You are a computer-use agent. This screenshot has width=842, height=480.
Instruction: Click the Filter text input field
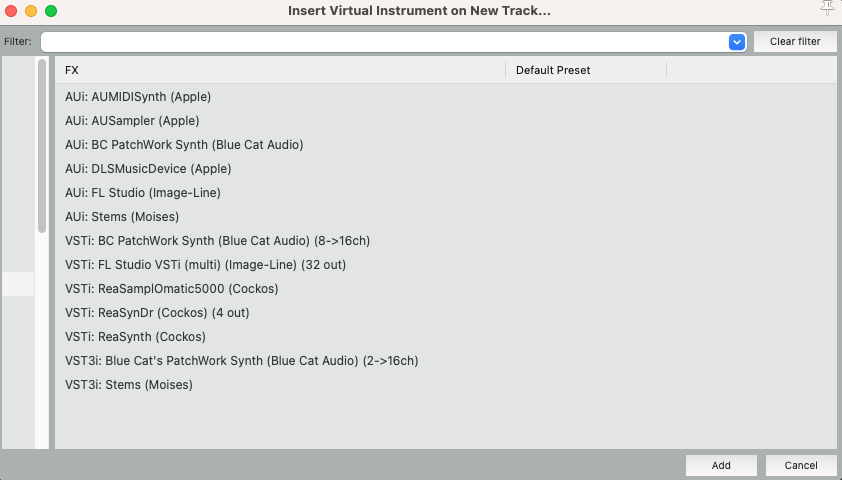click(385, 42)
